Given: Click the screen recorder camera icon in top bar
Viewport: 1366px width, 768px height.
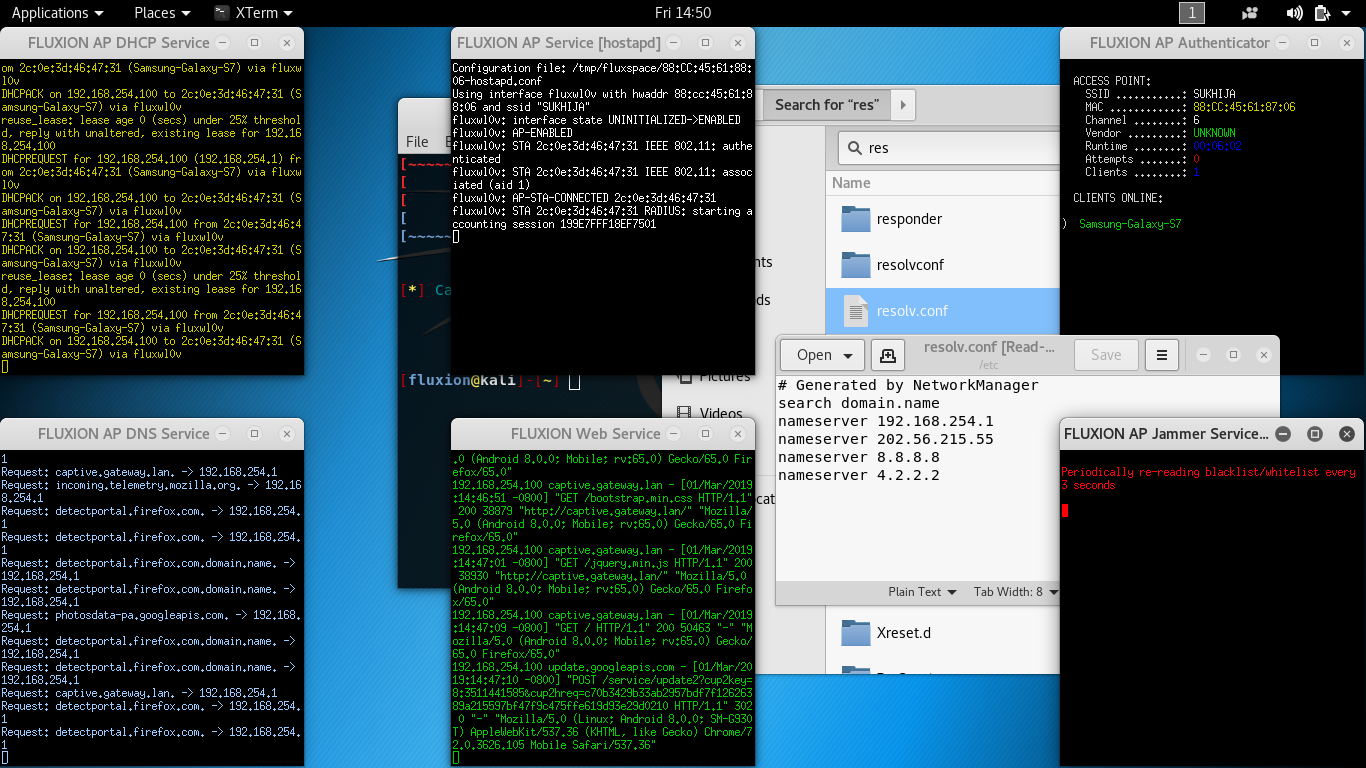Looking at the screenshot, I should (x=1250, y=13).
